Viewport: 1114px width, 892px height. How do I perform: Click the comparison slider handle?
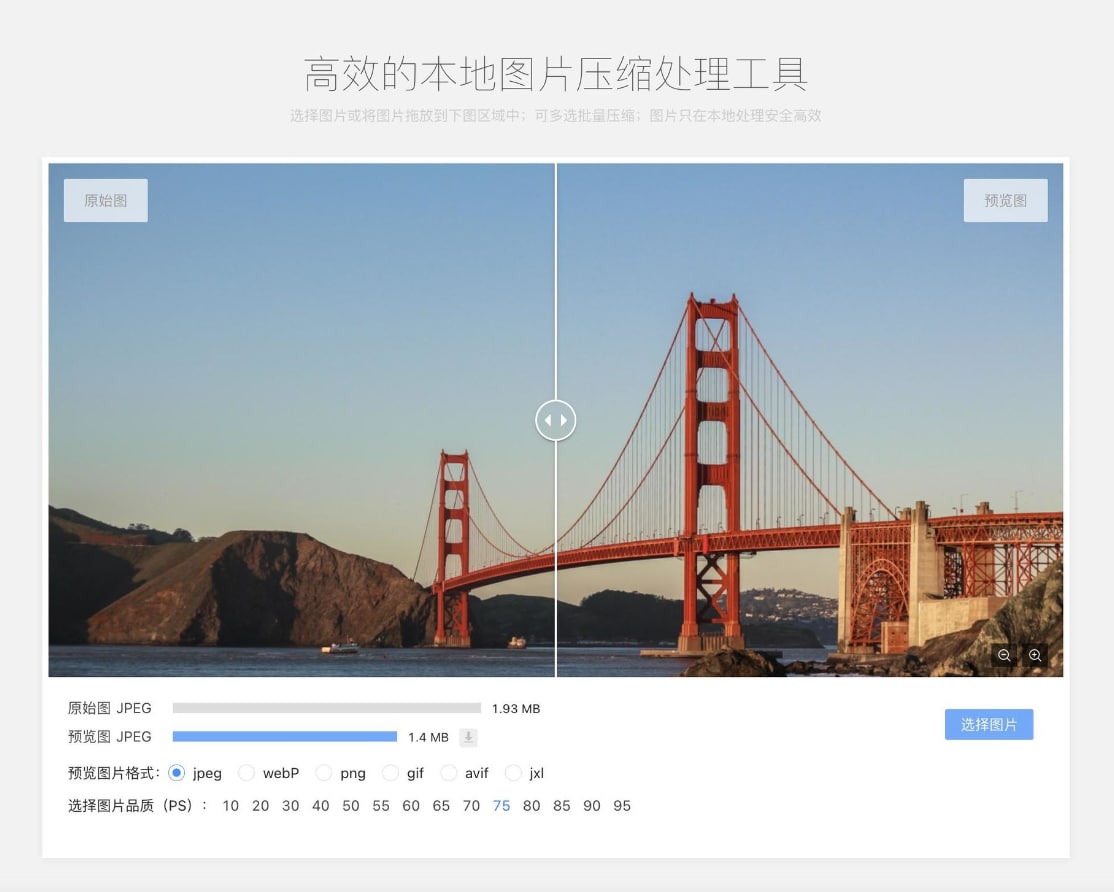tap(556, 420)
